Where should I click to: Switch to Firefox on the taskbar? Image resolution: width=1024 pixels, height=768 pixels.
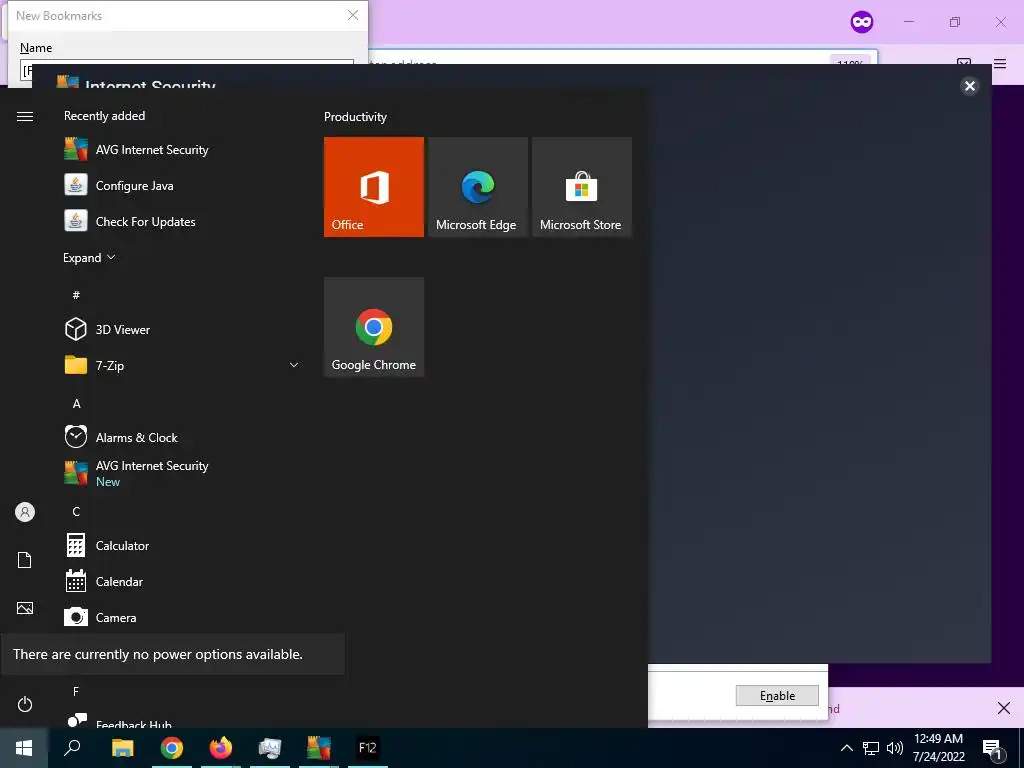221,748
